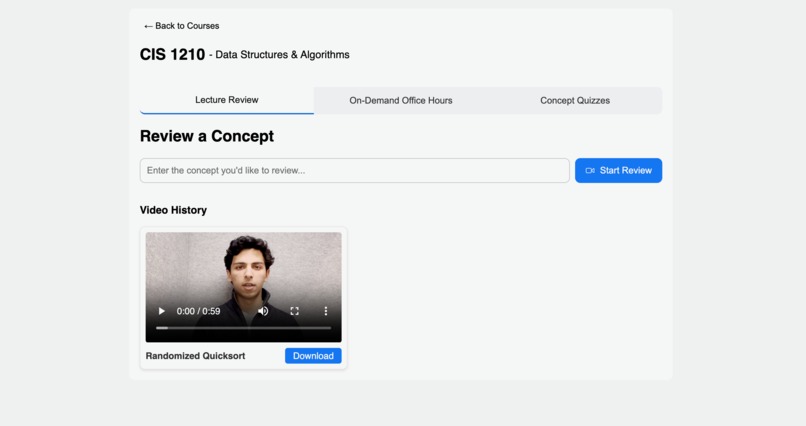
Task: Click the Review a Concept heading
Action: pos(207,136)
